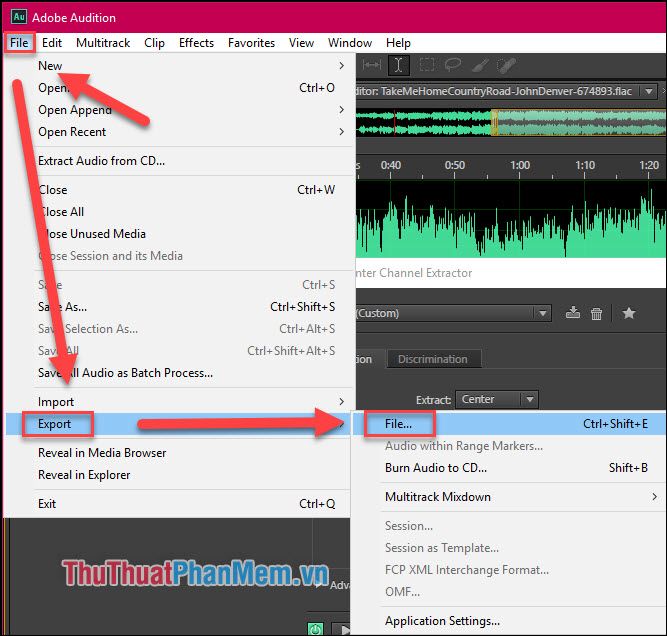Choose Burn Audio to CD...
This screenshot has width=667, height=636.
(x=510, y=468)
